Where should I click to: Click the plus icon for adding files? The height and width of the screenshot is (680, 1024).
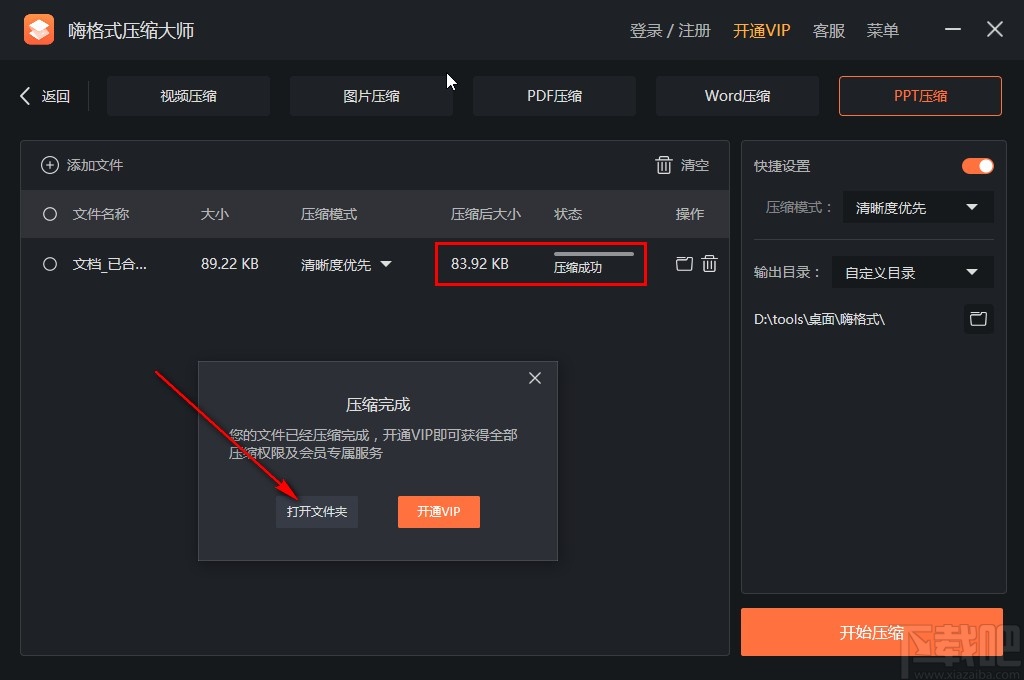coord(50,165)
